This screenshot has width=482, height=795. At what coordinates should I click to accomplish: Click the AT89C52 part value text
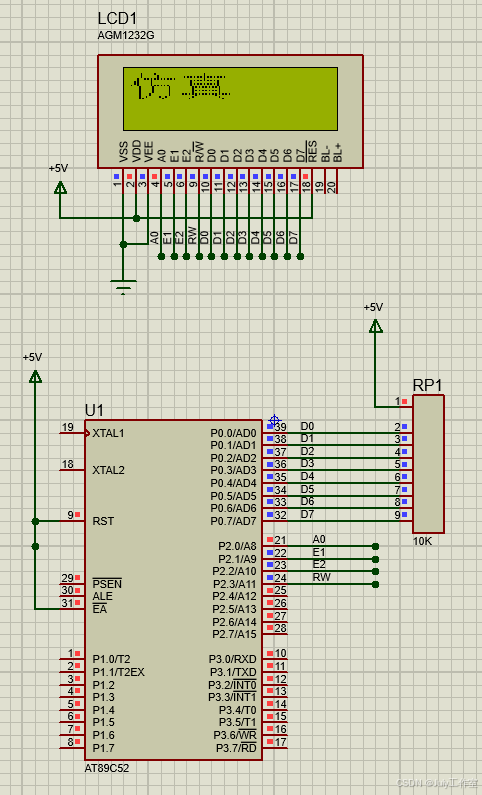[106, 768]
